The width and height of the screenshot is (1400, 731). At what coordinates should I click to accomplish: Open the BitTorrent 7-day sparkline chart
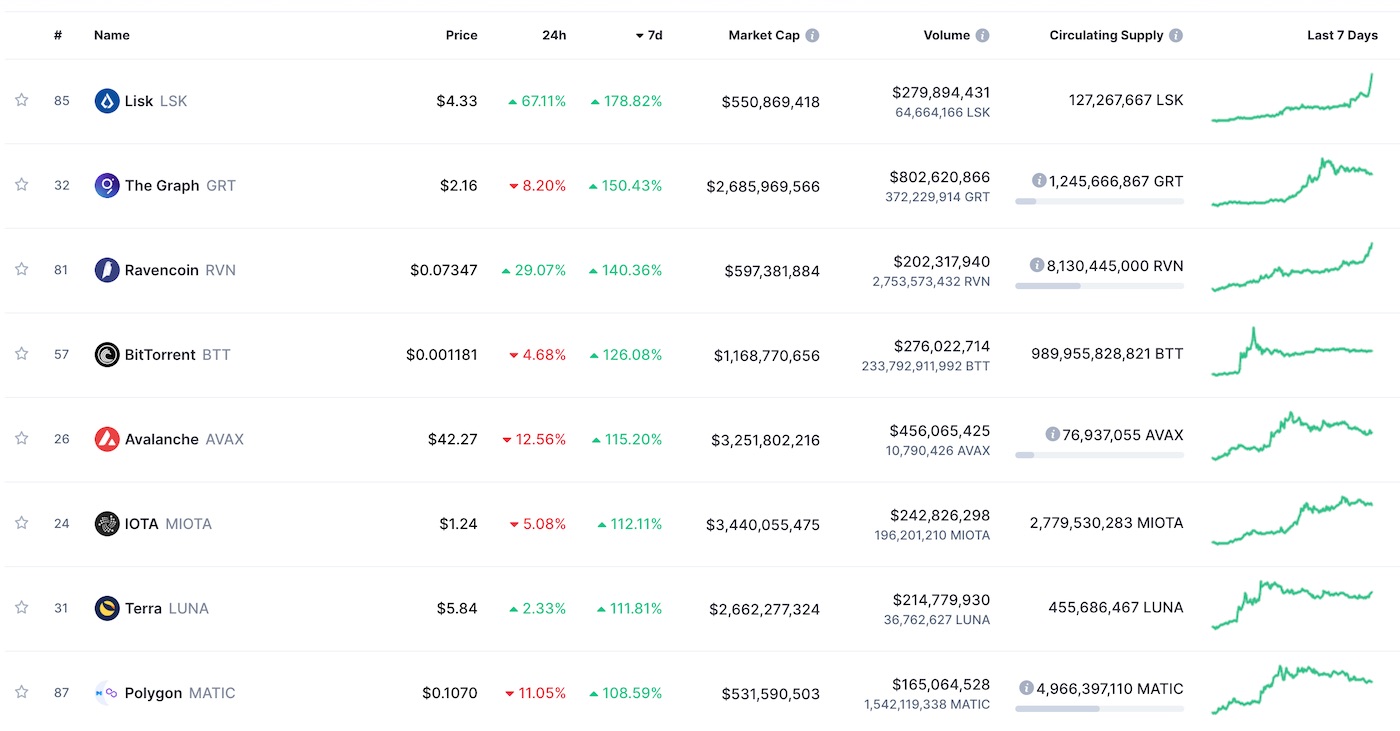1292,353
